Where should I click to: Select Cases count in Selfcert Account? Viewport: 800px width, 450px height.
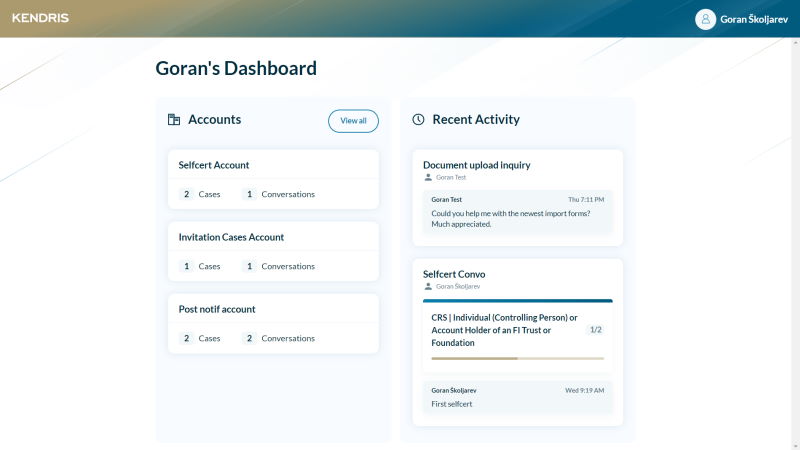[200, 194]
